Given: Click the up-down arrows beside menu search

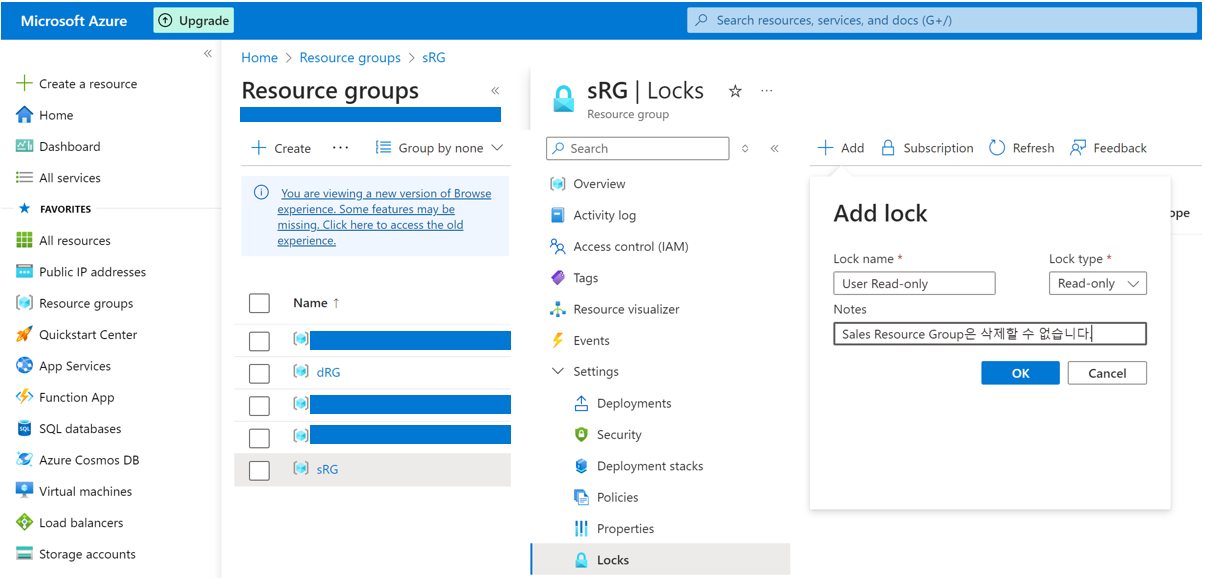Looking at the screenshot, I should (744, 148).
